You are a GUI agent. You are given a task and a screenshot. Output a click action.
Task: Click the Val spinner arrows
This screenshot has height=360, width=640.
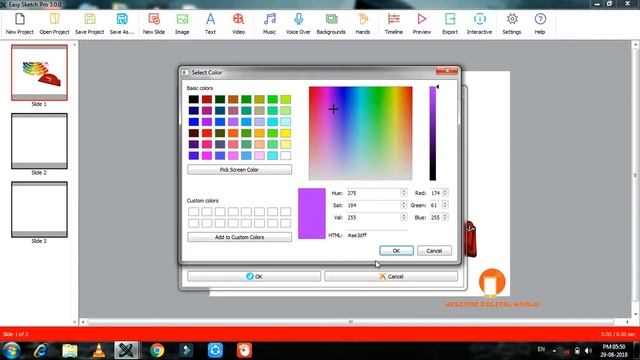click(x=404, y=218)
